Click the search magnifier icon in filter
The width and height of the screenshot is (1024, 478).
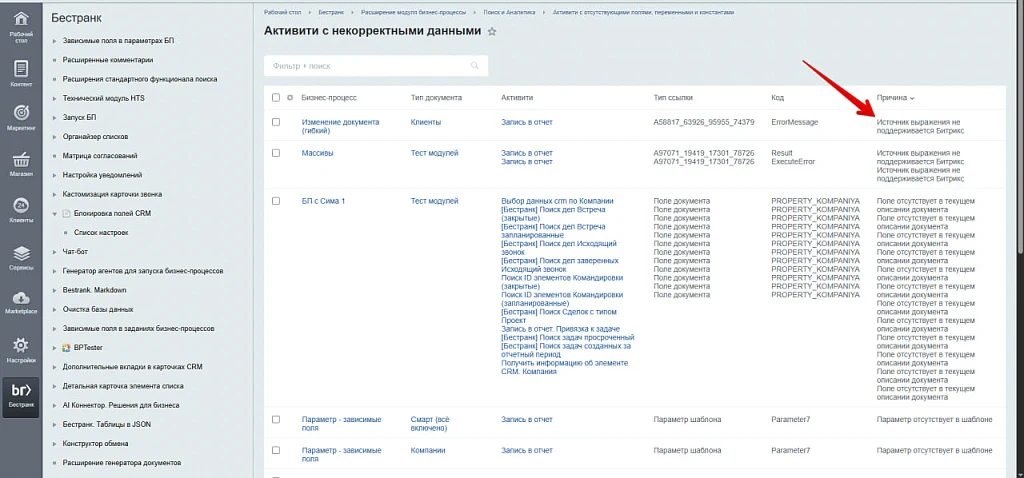tap(475, 65)
